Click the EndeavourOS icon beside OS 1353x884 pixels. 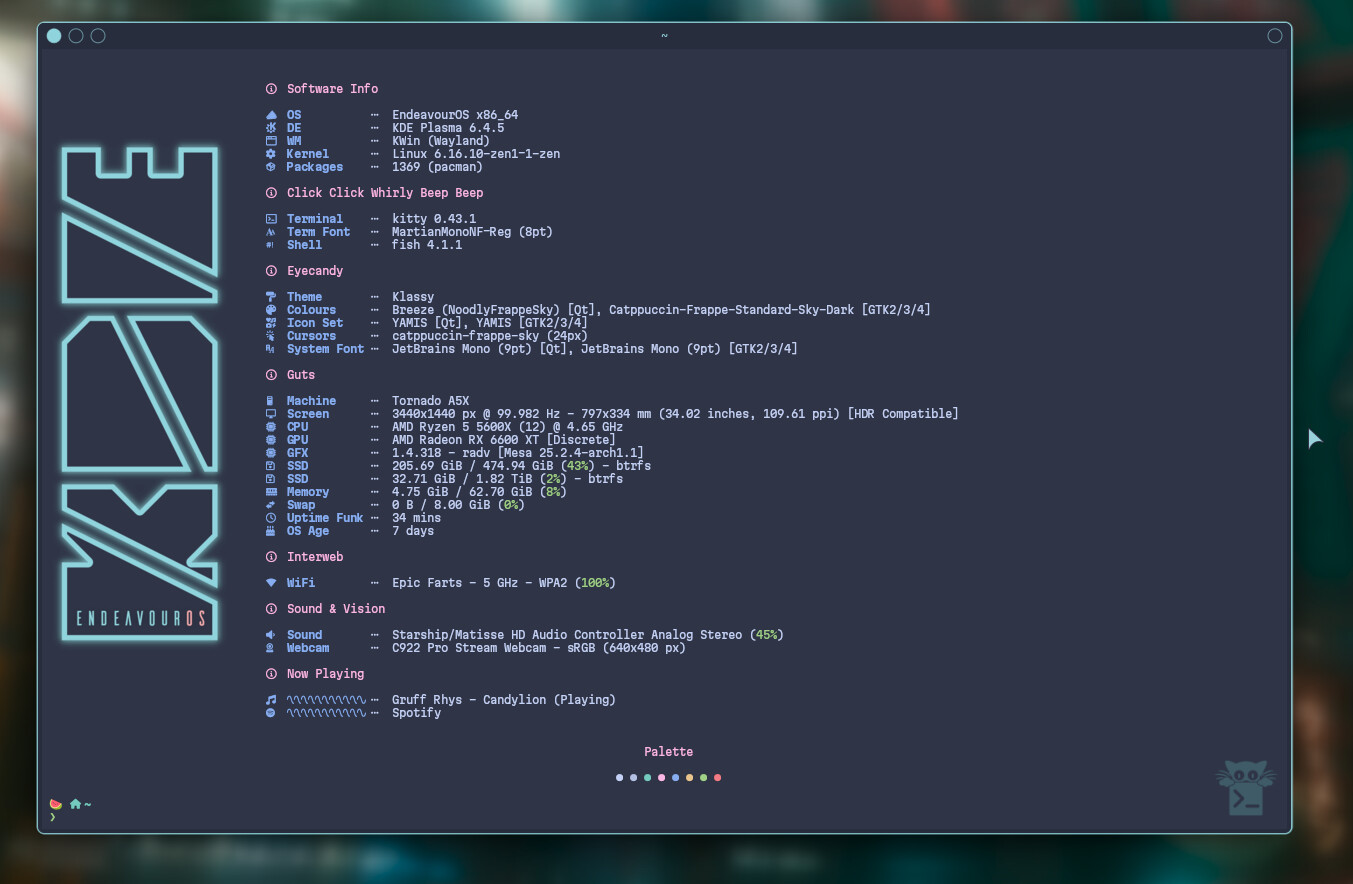[271, 115]
